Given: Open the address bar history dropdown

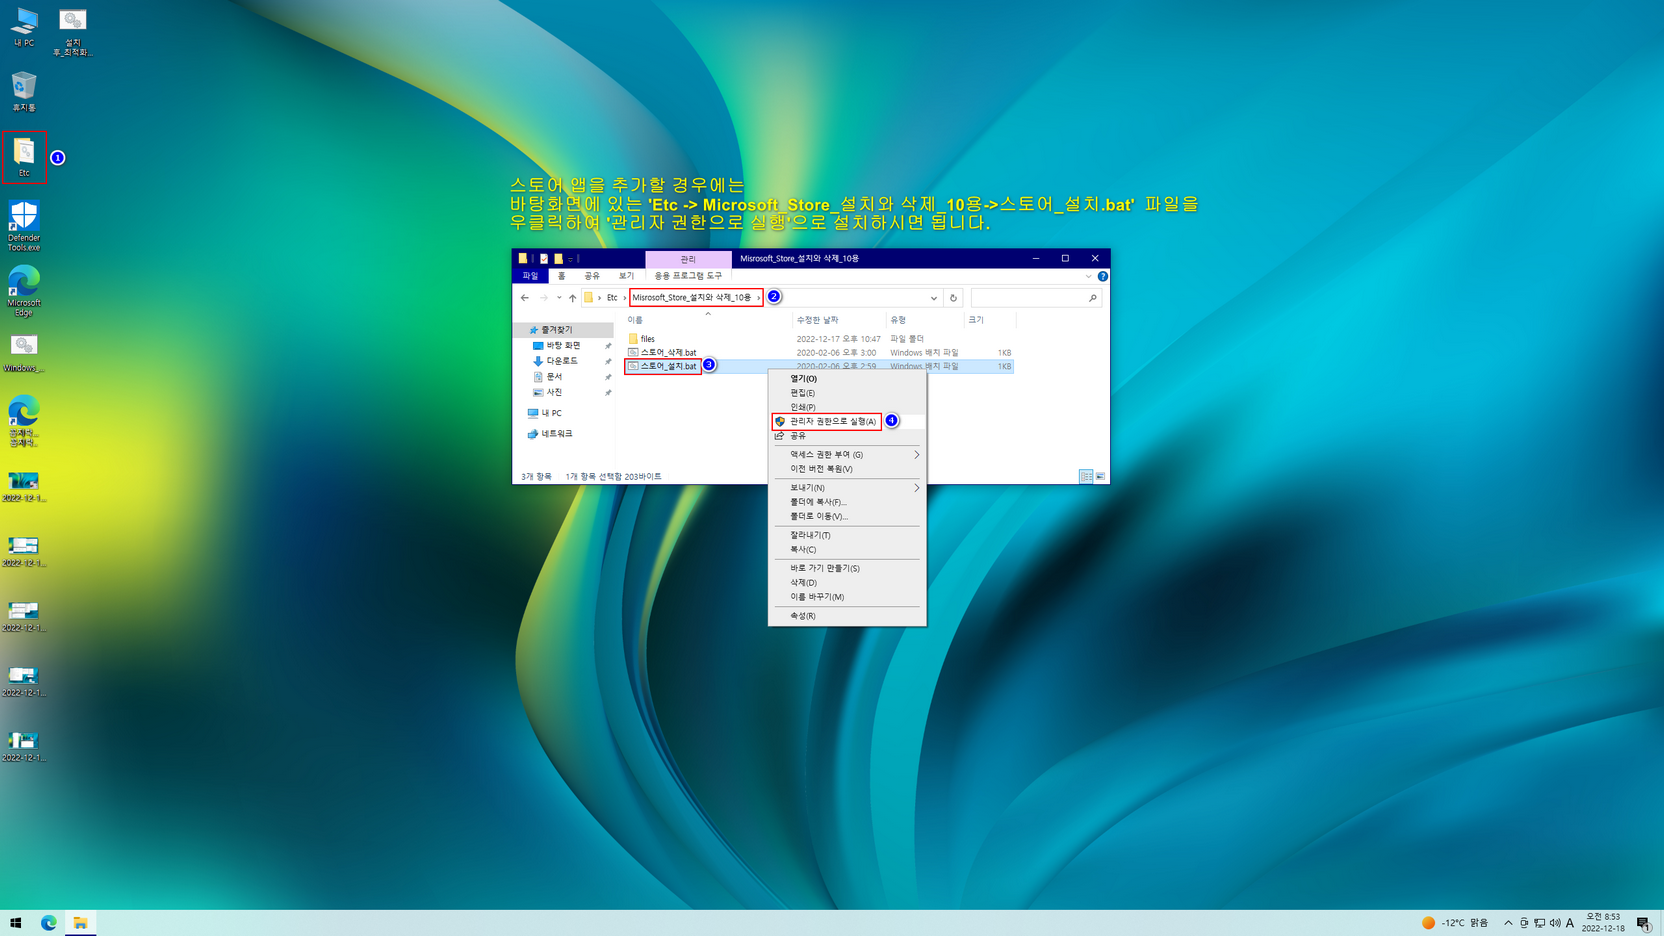Looking at the screenshot, I should coord(934,298).
